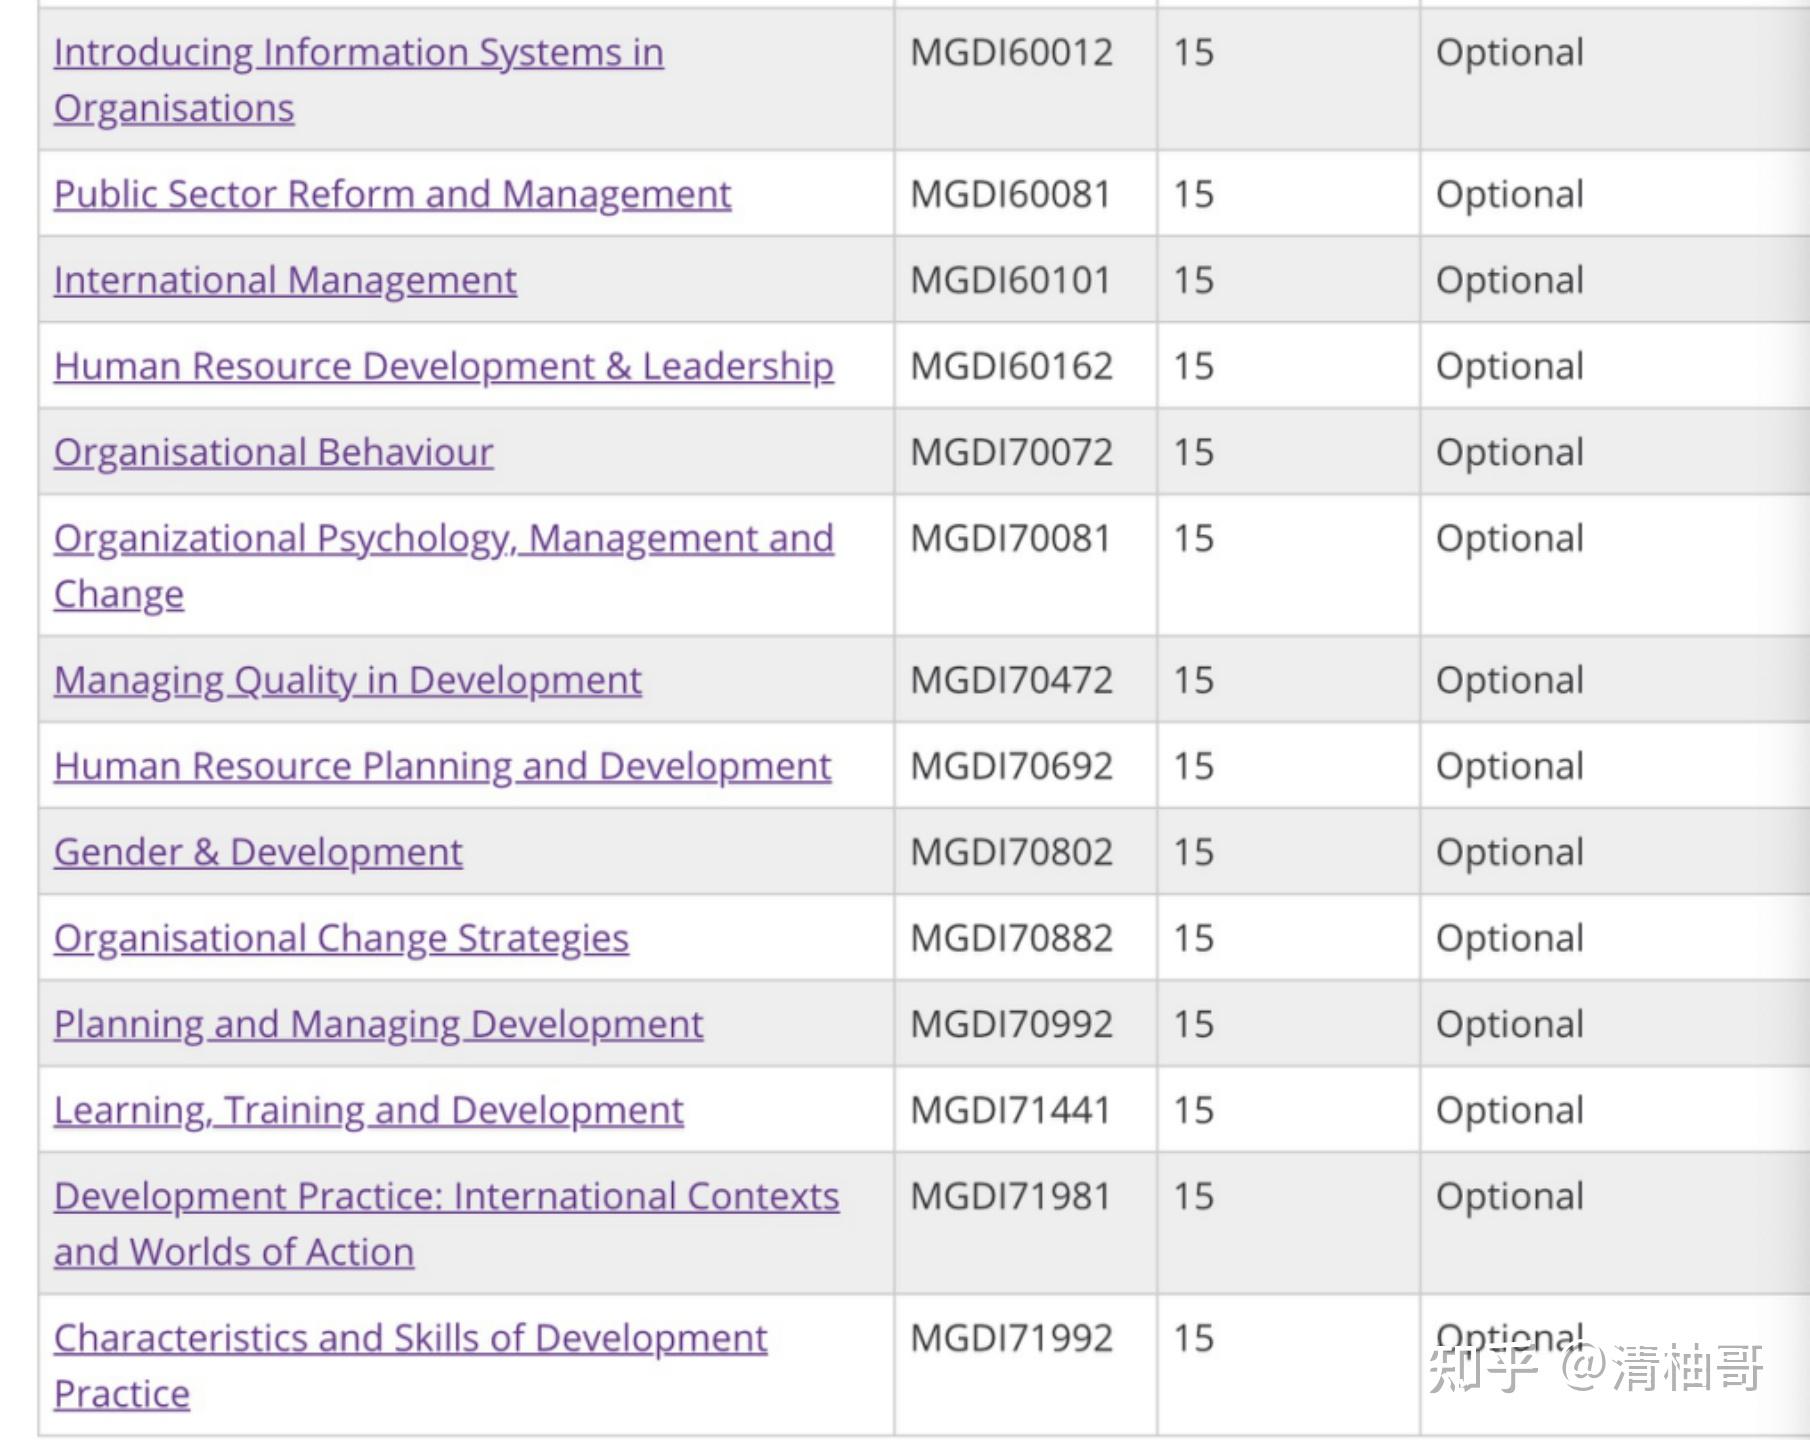Open Organisational Behaviour course page
This screenshot has height=1440, width=1810.
273,452
